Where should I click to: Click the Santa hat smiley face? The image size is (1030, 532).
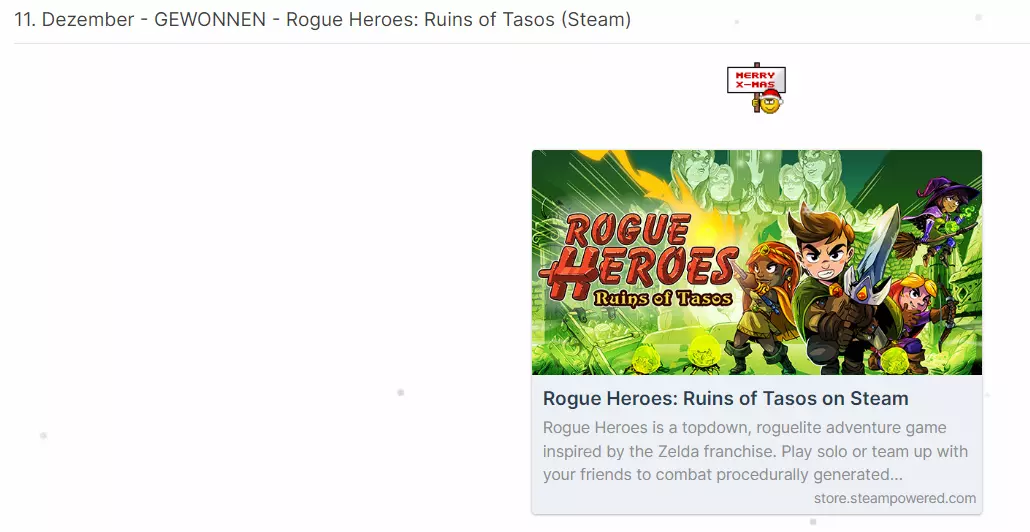click(767, 102)
